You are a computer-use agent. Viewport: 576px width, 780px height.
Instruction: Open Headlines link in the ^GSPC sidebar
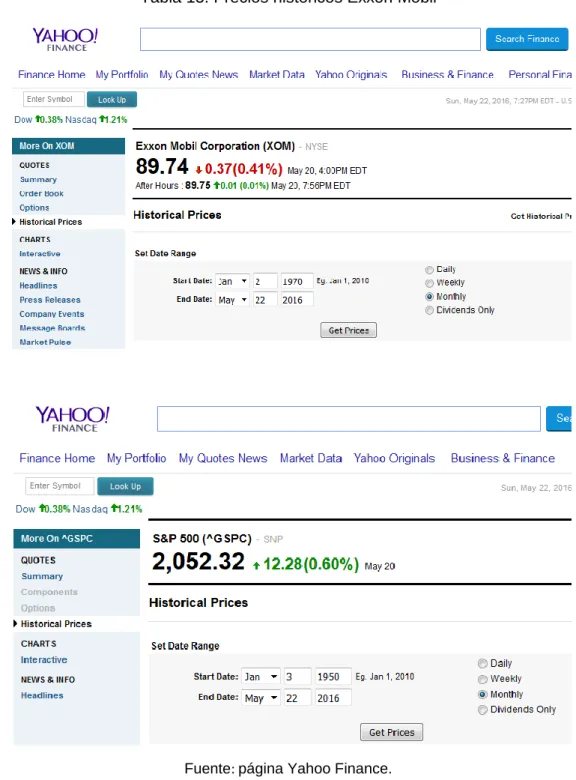tap(42, 695)
